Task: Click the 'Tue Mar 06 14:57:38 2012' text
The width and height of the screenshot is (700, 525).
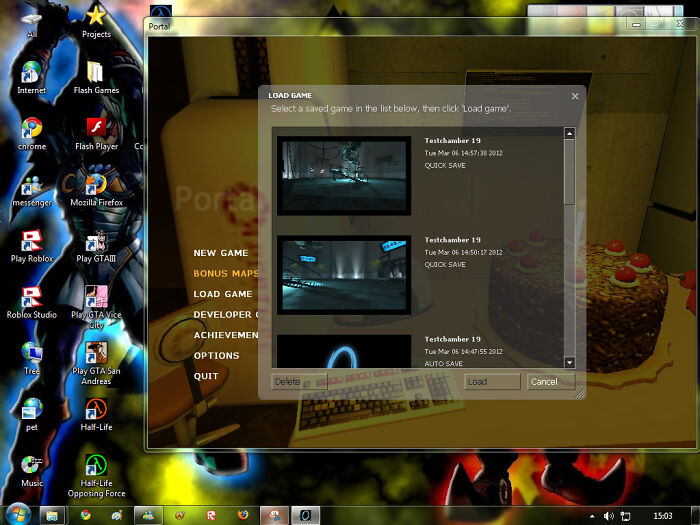Action: 463,153
